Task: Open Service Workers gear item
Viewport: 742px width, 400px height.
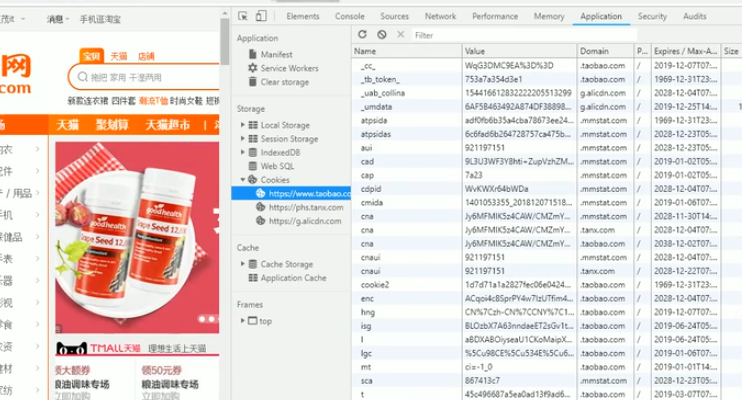Action: pyautogui.click(x=283, y=68)
